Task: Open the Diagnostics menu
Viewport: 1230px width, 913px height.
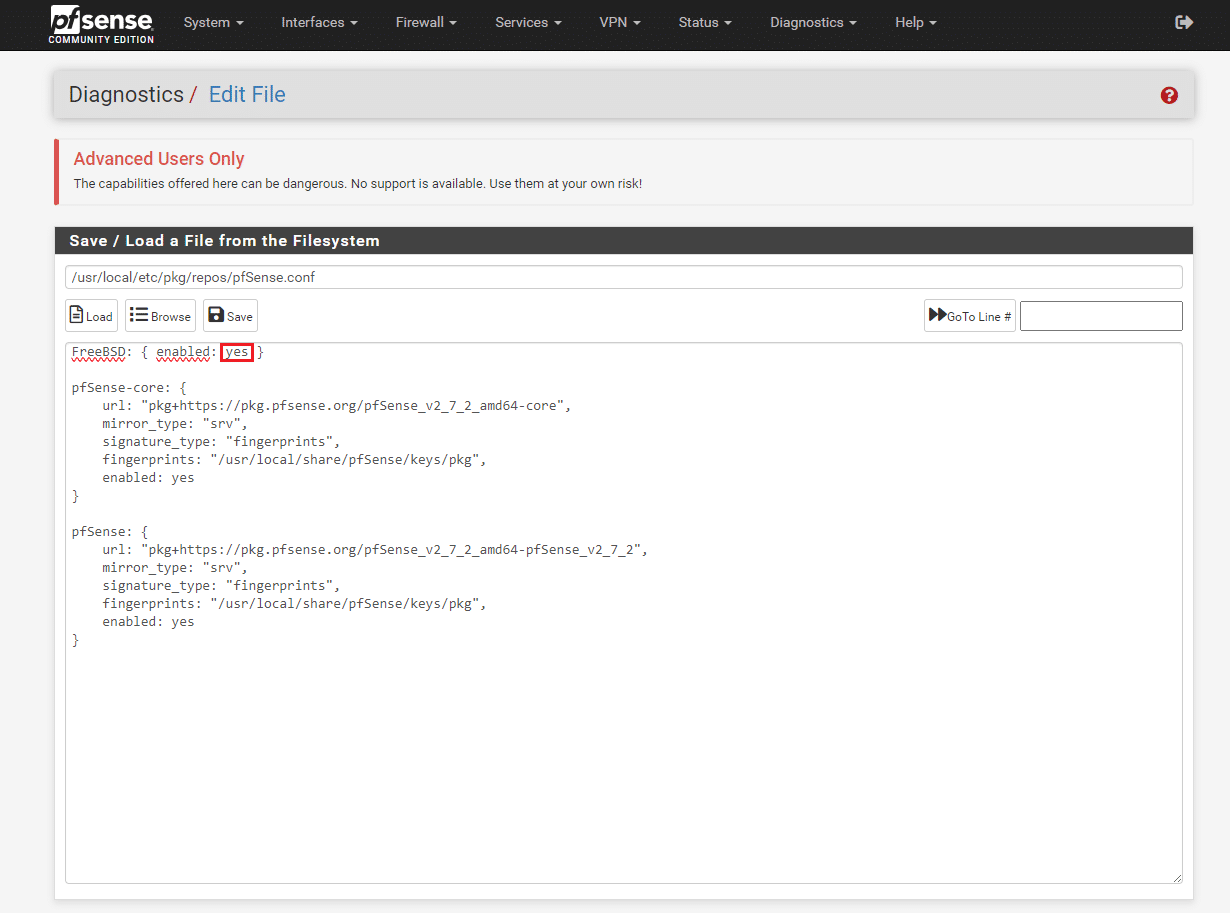Action: point(813,22)
